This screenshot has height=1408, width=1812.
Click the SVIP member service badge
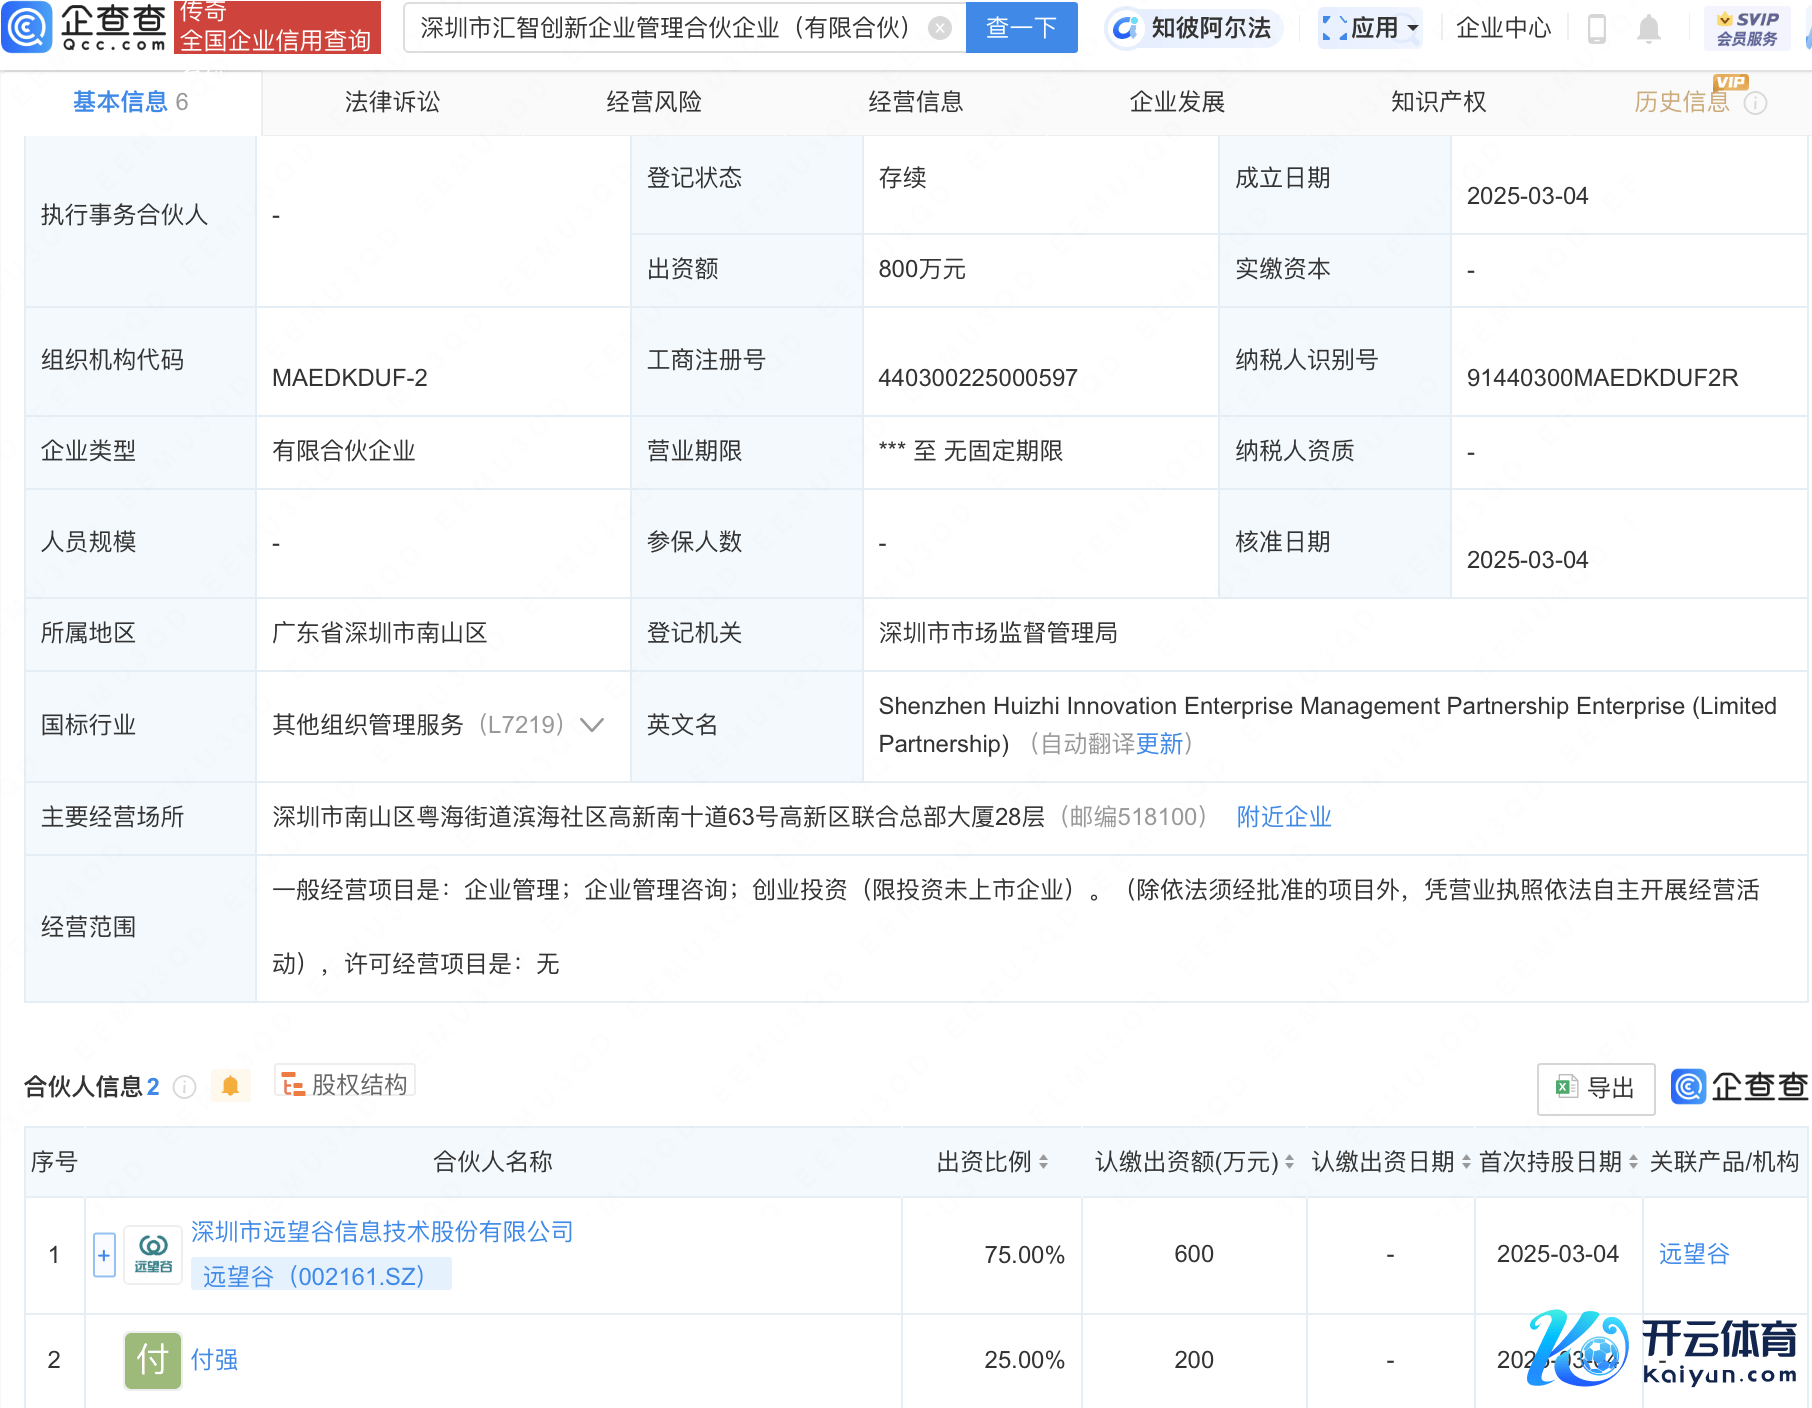click(x=1746, y=28)
